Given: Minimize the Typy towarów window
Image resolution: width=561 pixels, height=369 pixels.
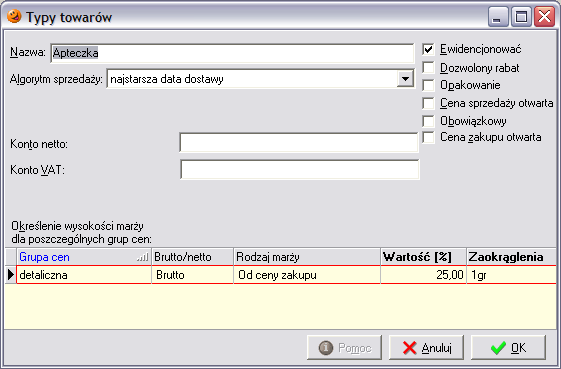Looking at the screenshot, I should (498, 17).
